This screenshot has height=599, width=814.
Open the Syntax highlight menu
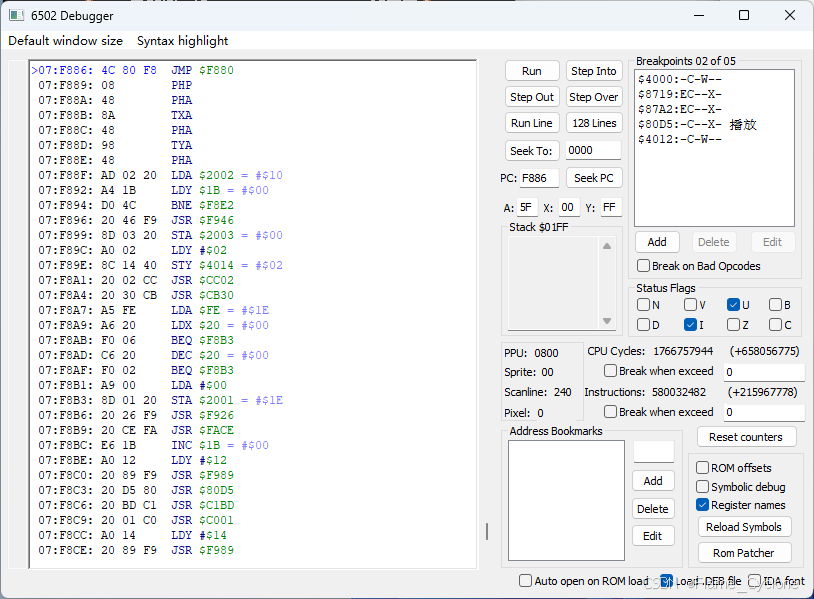point(182,40)
